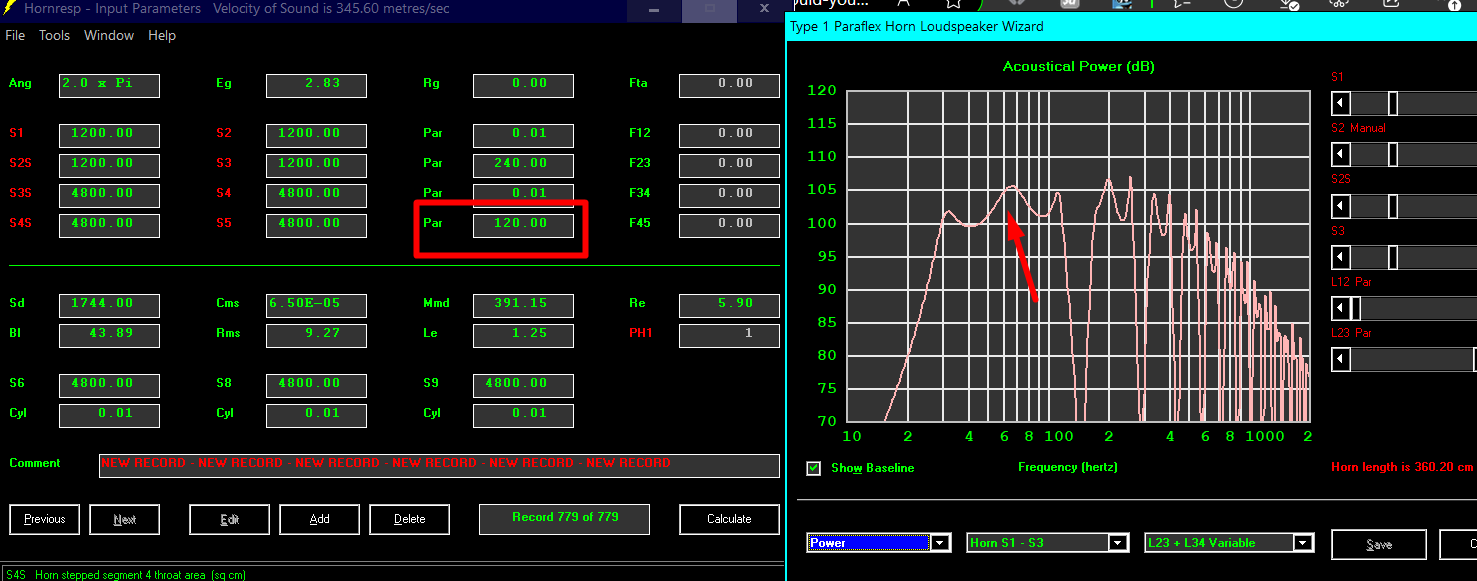Select the F45 input field
1477x581 pixels.
pyautogui.click(x=729, y=225)
